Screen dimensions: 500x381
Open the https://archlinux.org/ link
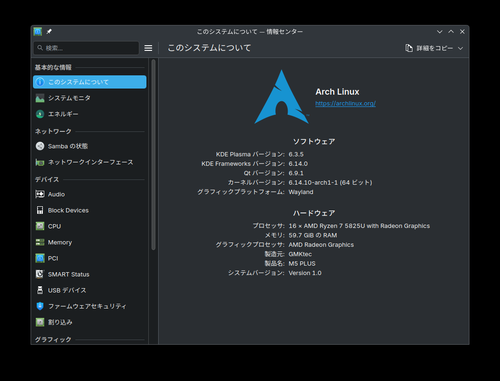pyautogui.click(x=345, y=103)
